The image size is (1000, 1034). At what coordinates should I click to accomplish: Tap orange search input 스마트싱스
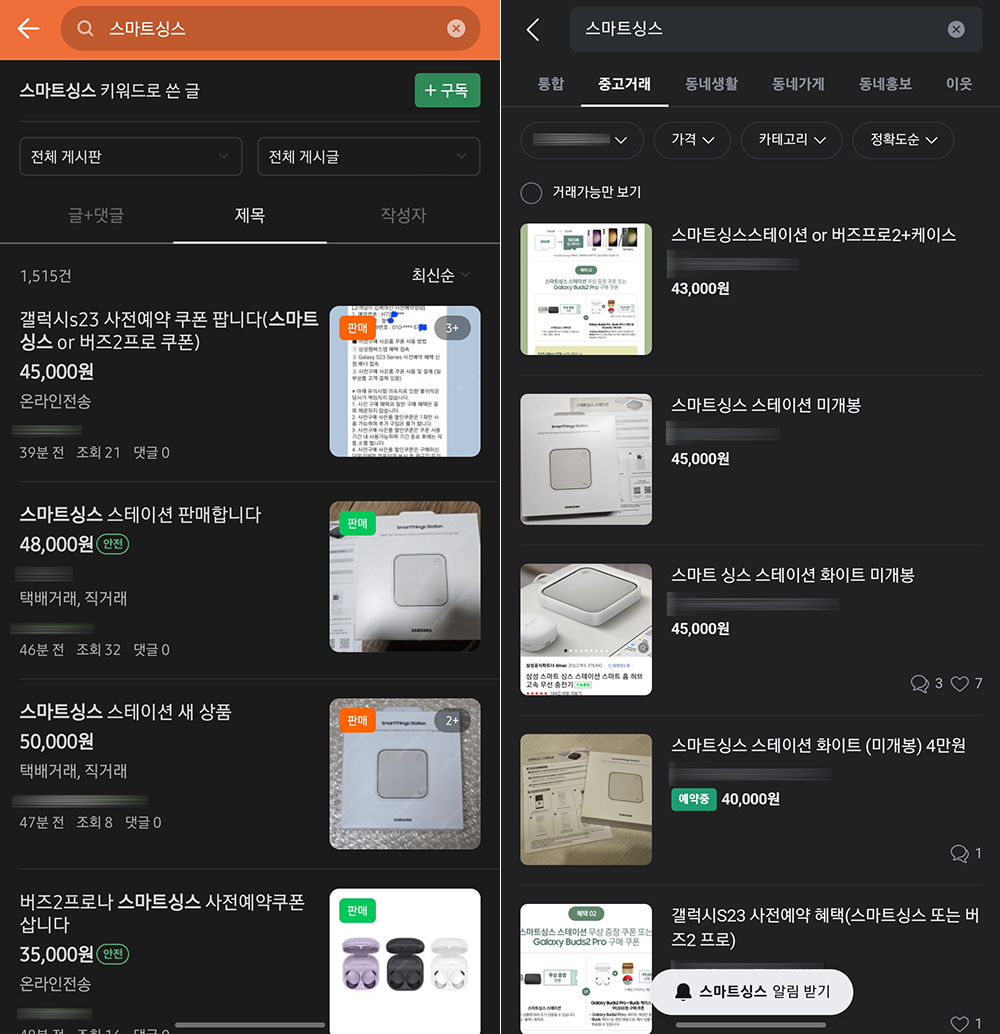tap(270, 28)
